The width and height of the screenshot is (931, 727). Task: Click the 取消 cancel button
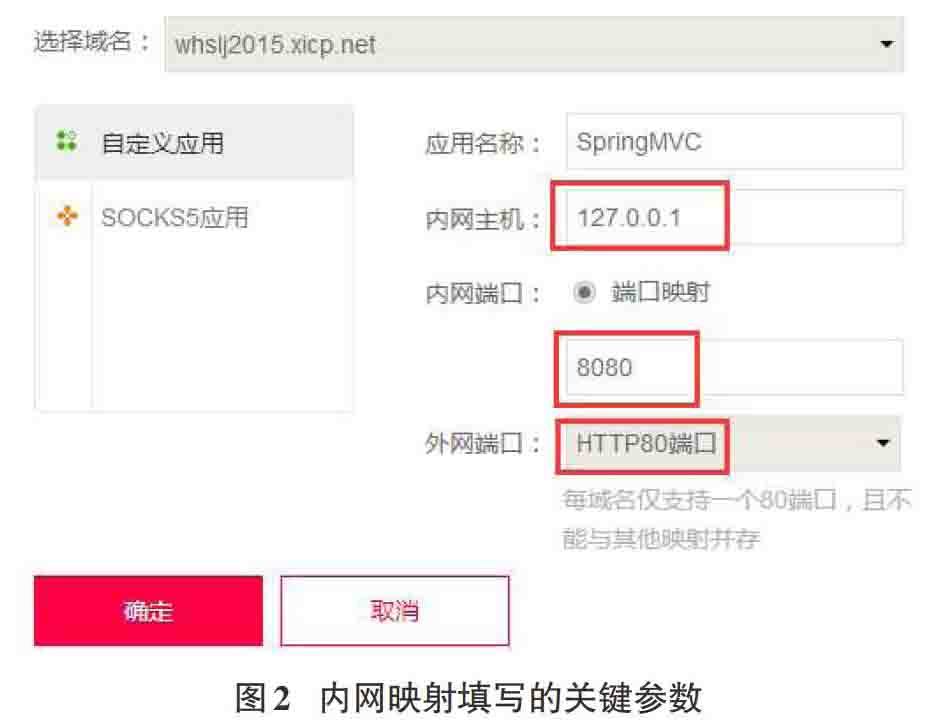click(395, 611)
